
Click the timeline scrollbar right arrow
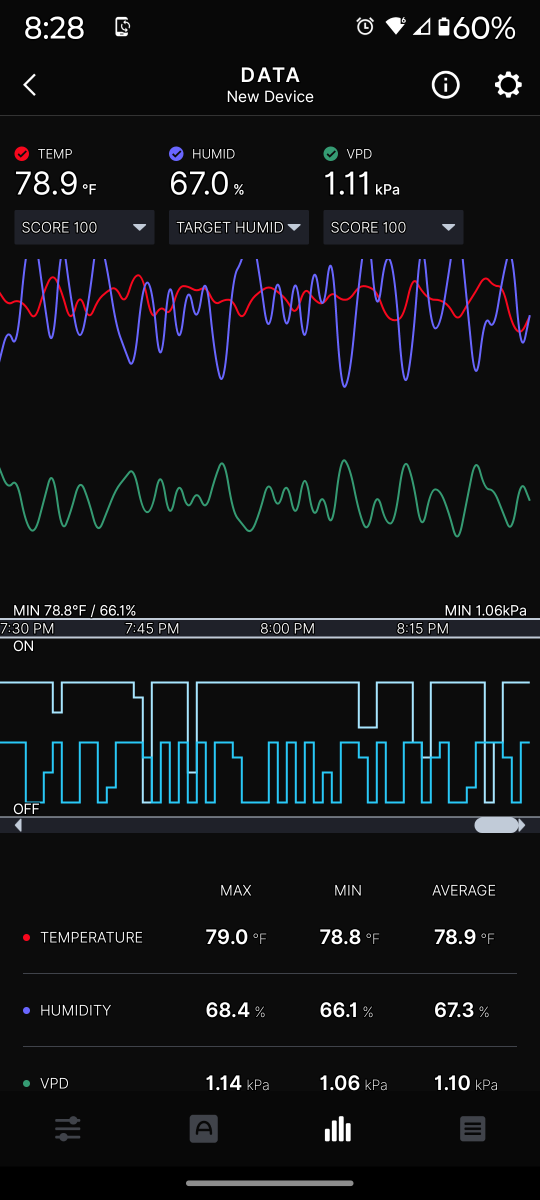pos(522,825)
